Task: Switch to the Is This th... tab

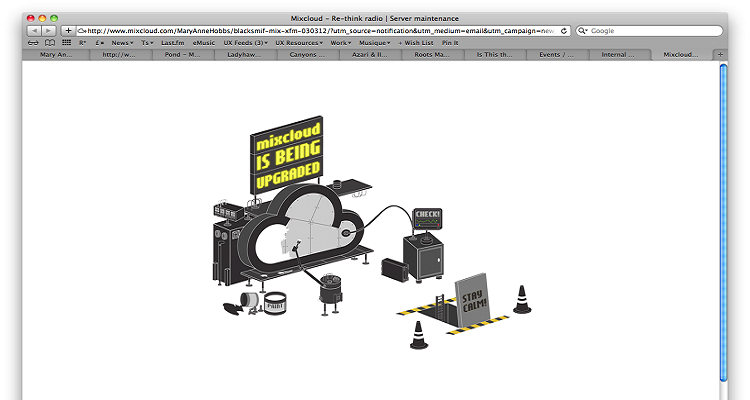Action: tap(494, 55)
